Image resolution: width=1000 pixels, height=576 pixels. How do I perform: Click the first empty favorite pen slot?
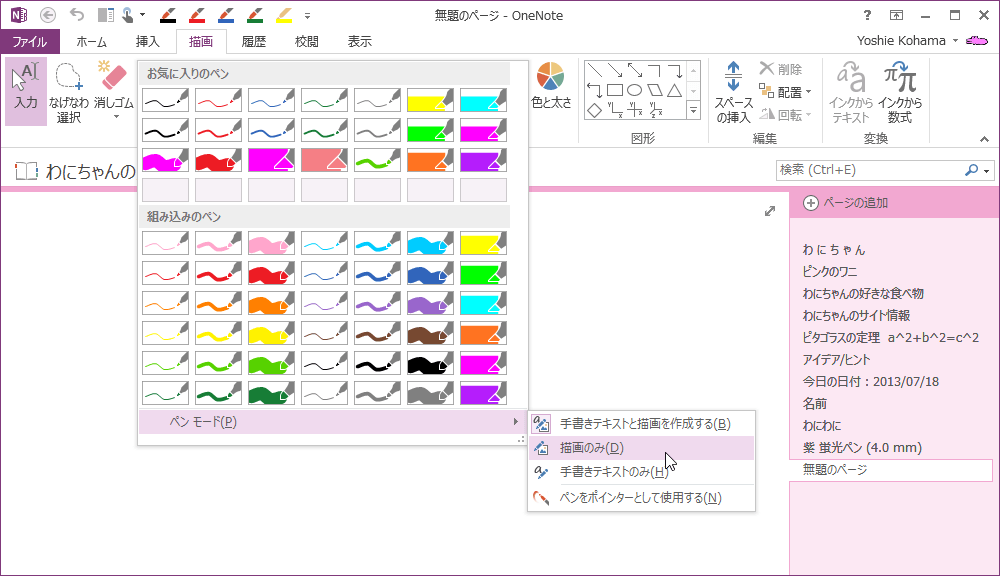pyautogui.click(x=165, y=190)
